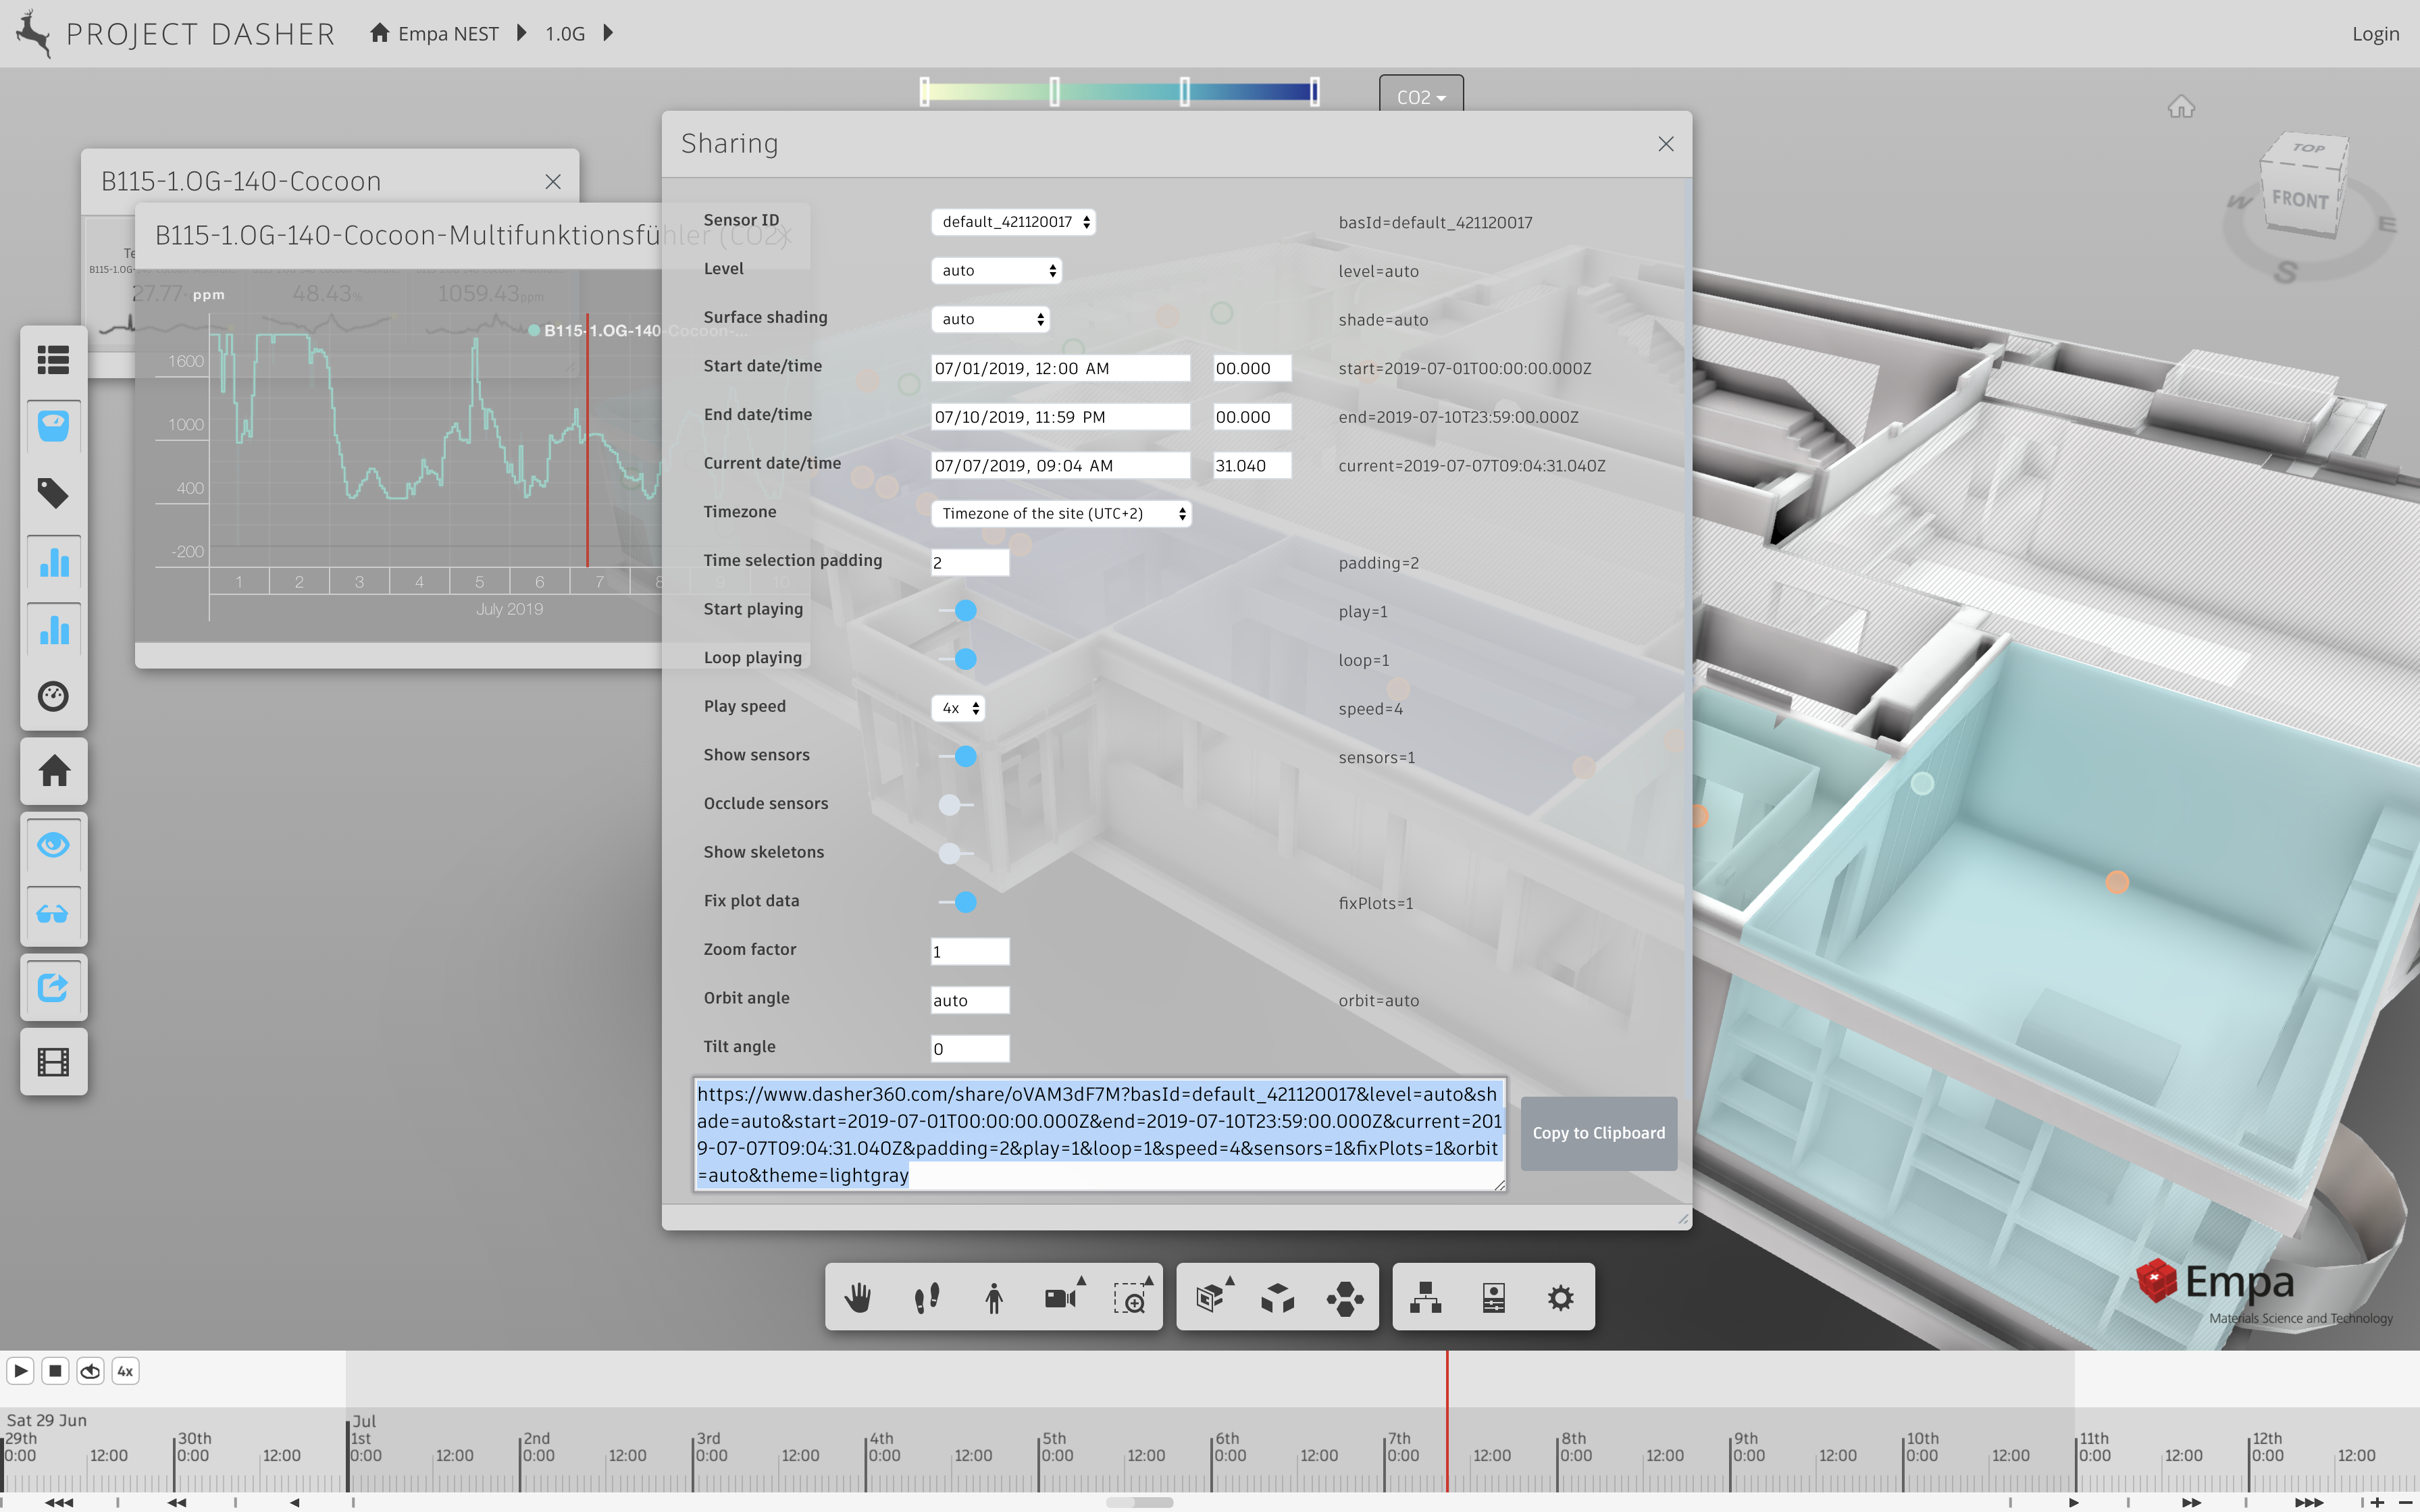Click the 1.OG breadcrumb item
Image resolution: width=2420 pixels, height=1512 pixels.
[x=565, y=34]
